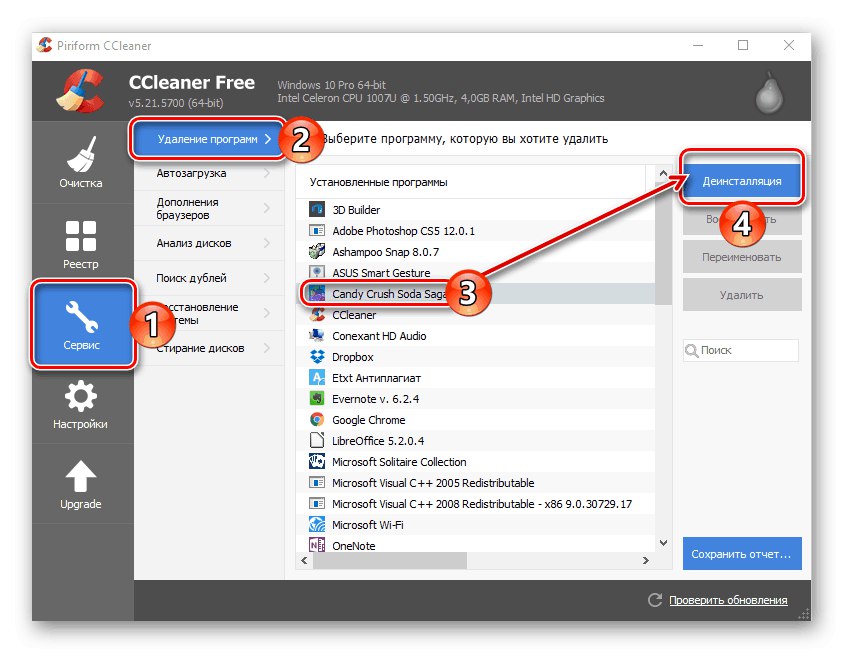Click the LibreOffice document icon

316,440
